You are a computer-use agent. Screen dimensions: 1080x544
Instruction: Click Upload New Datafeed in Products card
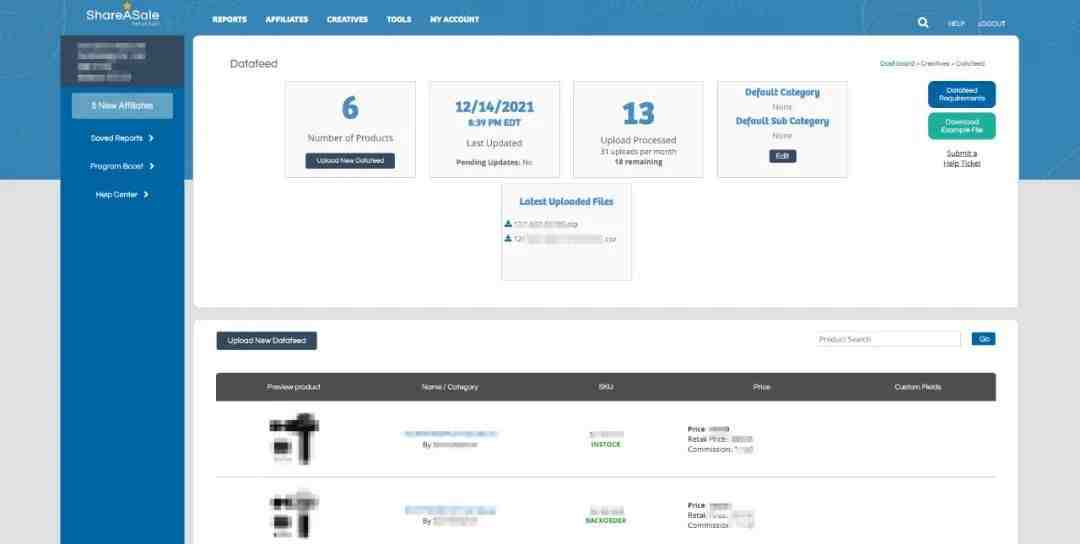350,160
